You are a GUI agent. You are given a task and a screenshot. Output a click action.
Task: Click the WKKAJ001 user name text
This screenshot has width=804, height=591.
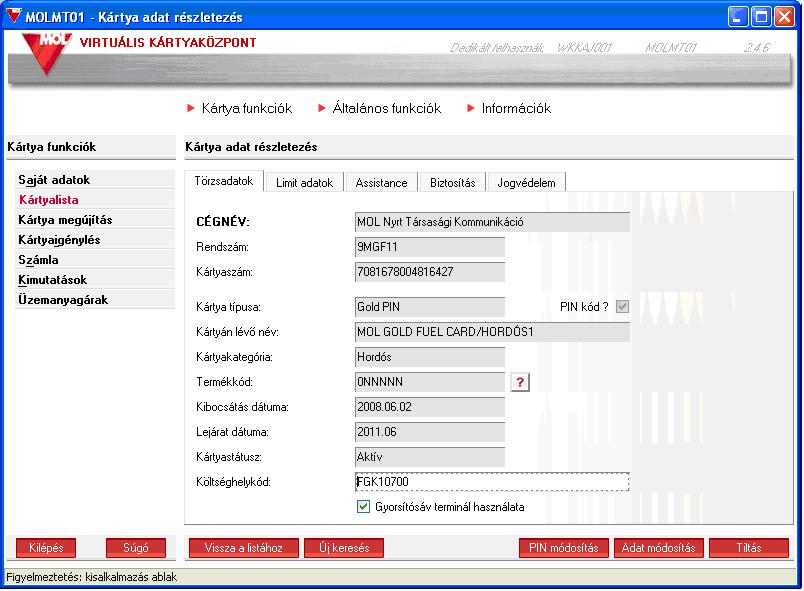pos(585,48)
